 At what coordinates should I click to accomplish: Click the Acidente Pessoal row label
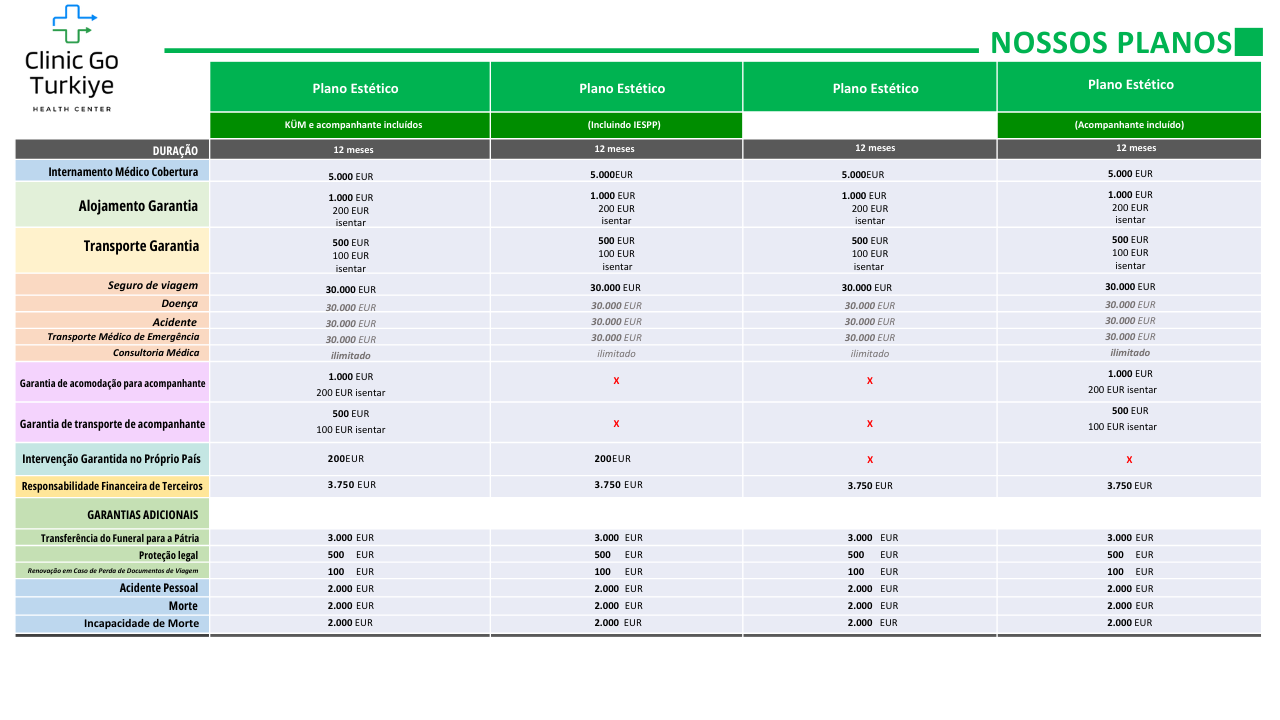pyautogui.click(x=158, y=588)
